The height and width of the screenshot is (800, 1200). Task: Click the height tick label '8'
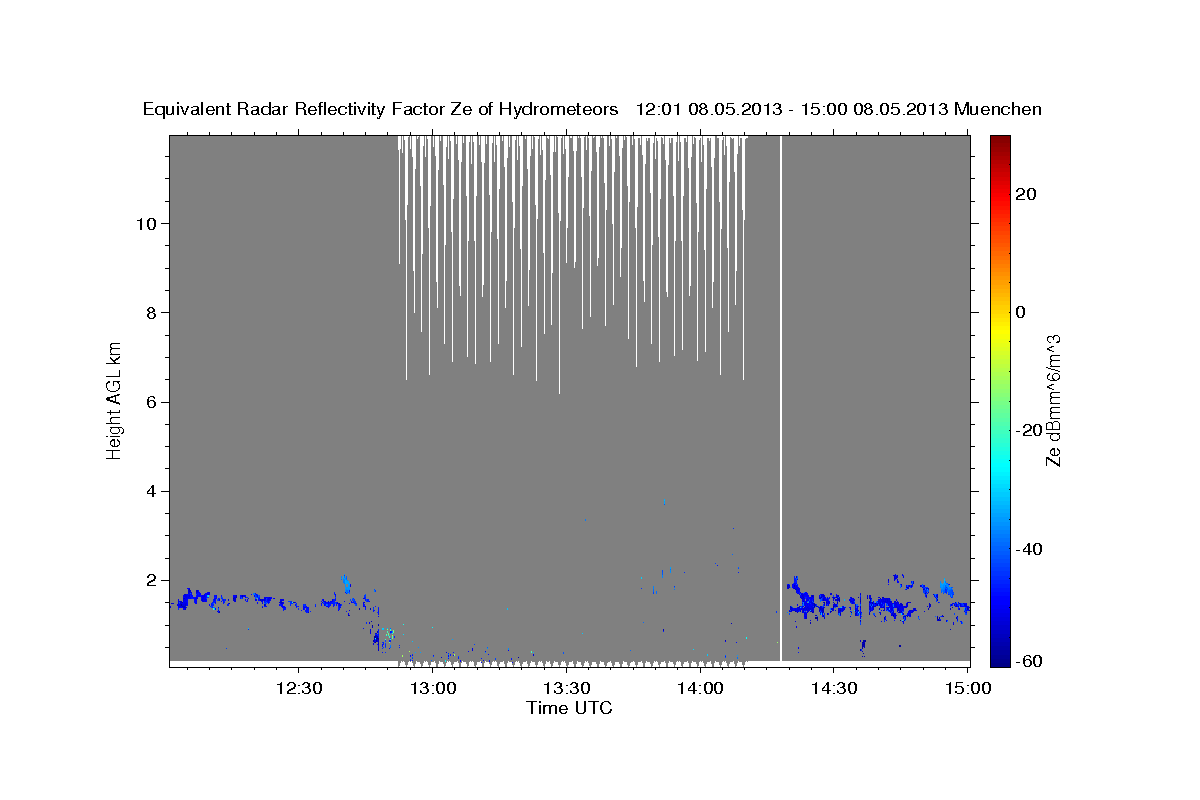(149, 312)
